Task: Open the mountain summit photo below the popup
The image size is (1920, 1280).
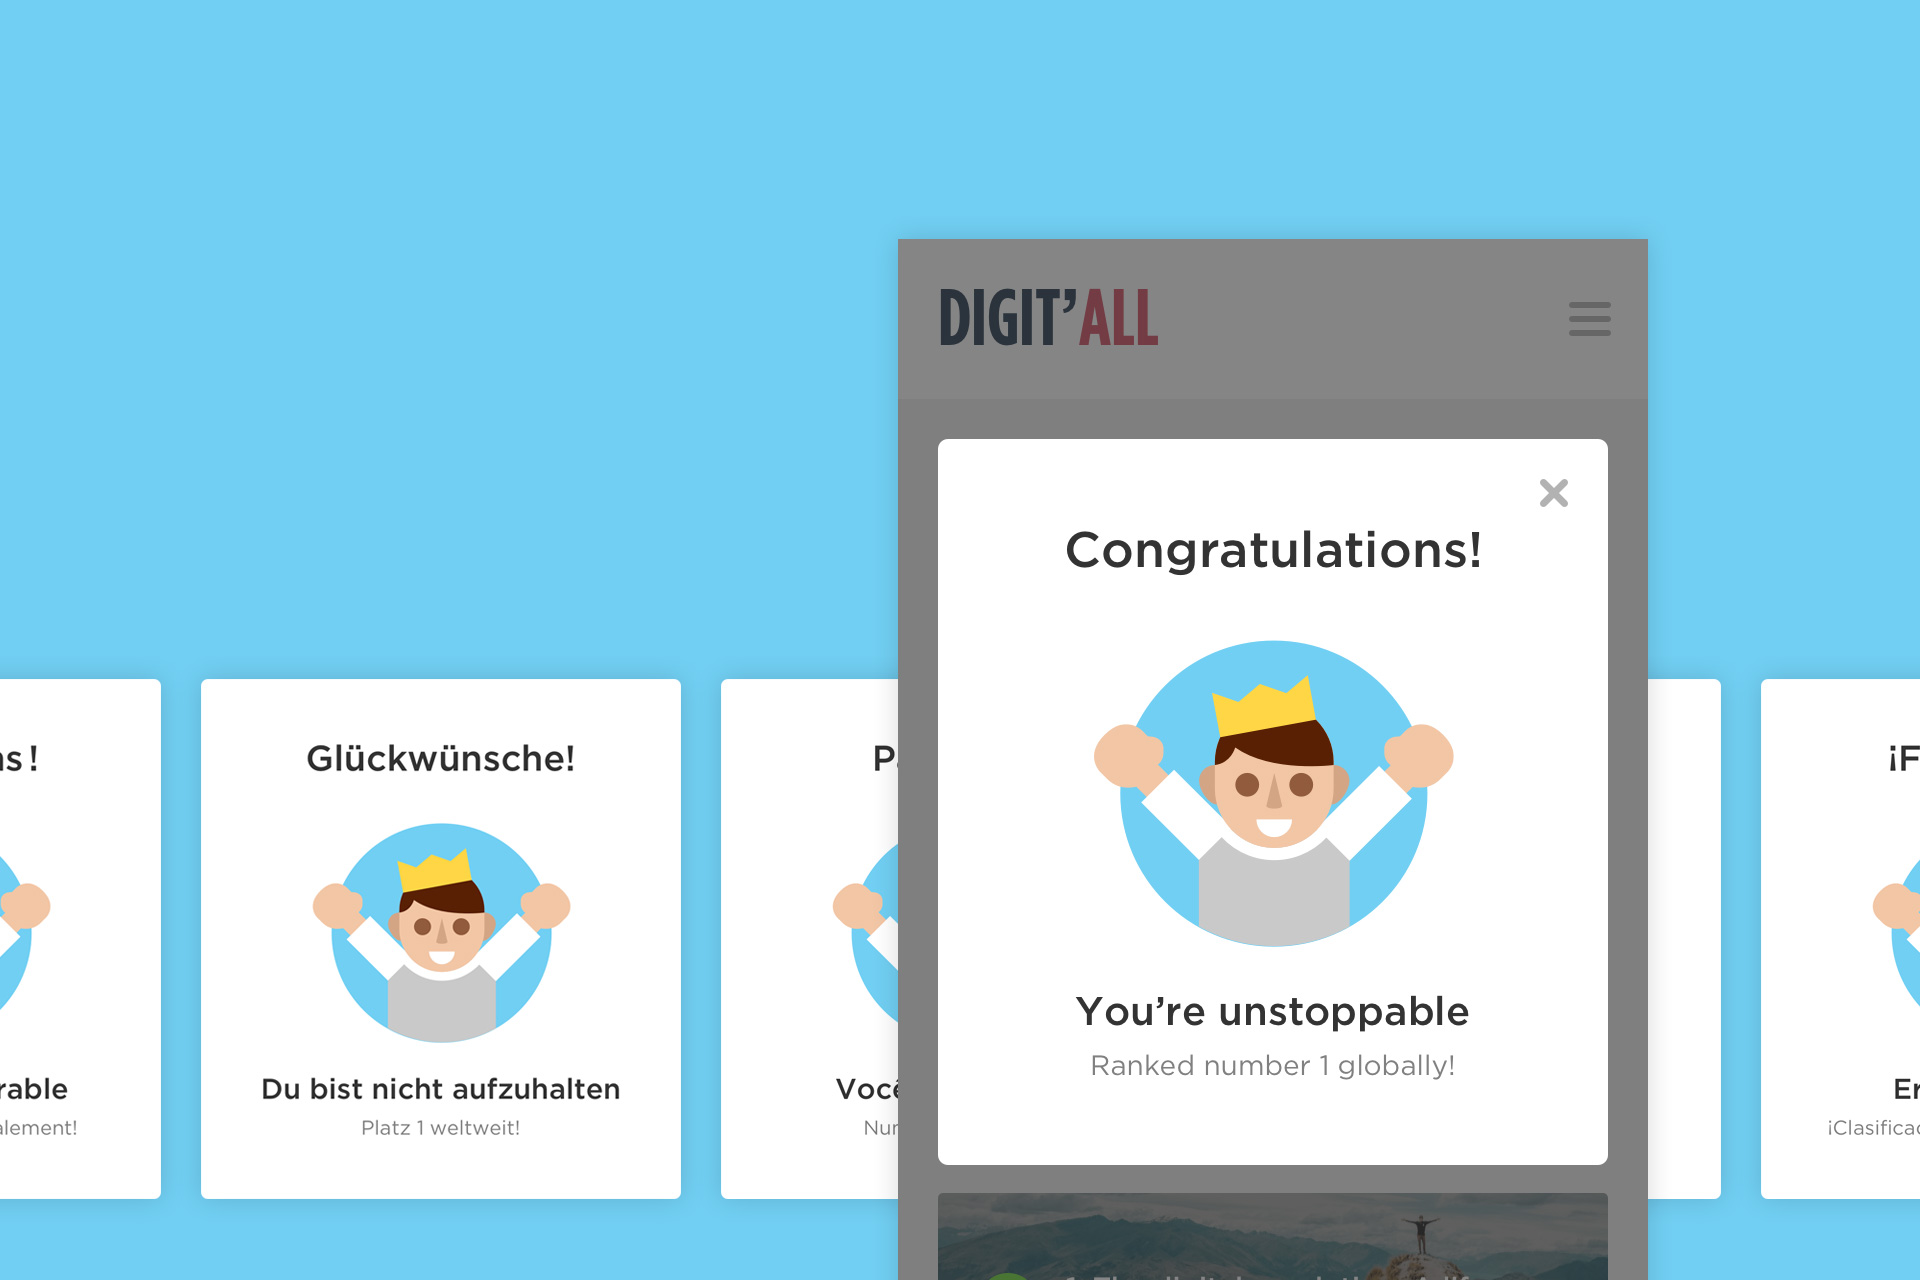Action: click(1273, 1236)
